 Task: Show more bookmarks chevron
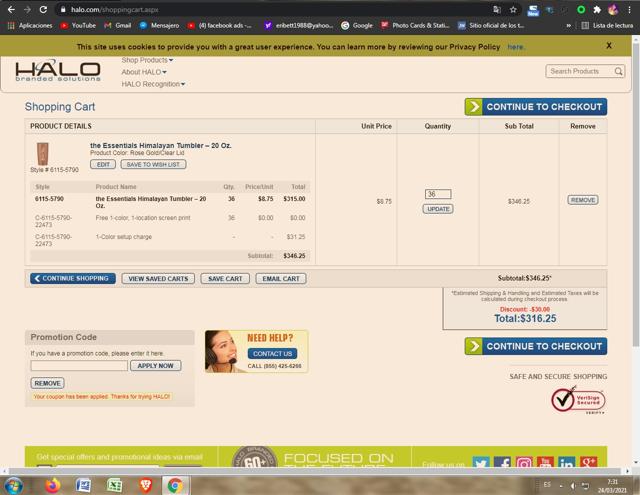pos(568,25)
